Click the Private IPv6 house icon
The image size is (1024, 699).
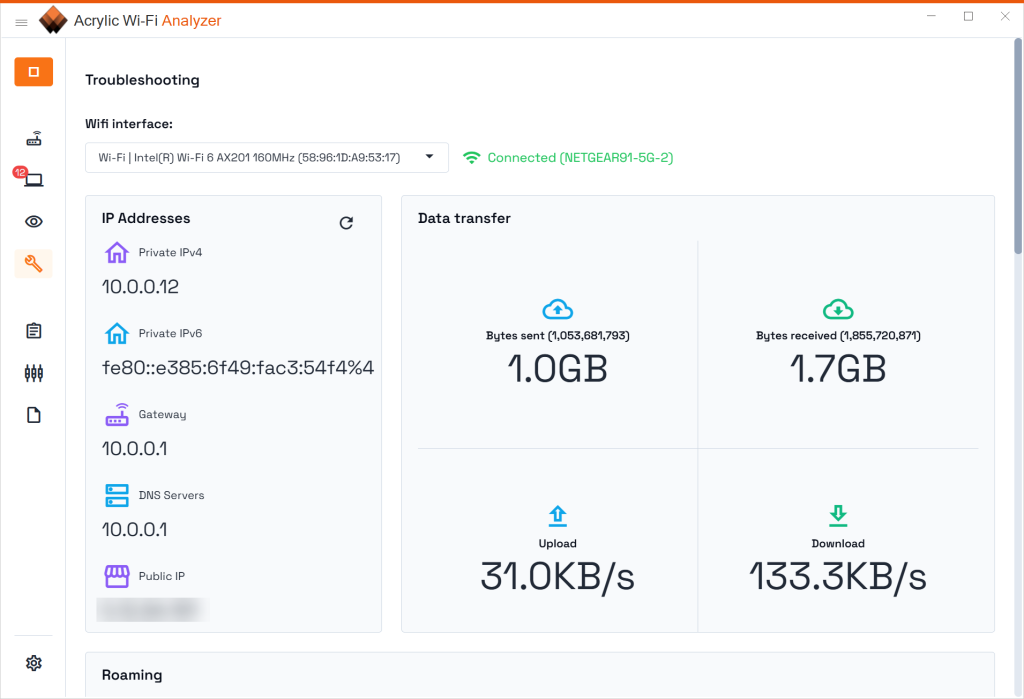[x=117, y=333]
